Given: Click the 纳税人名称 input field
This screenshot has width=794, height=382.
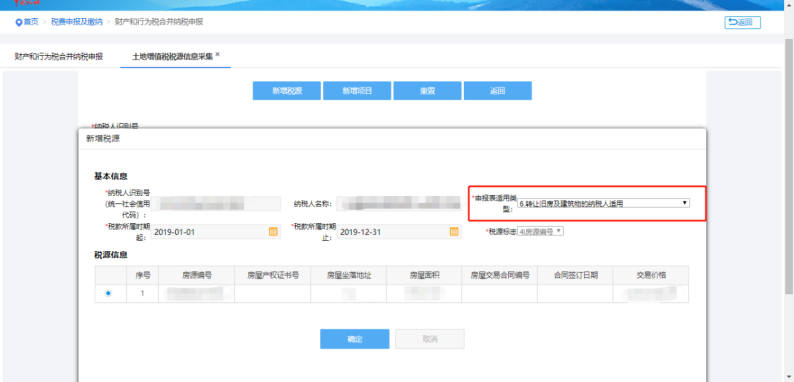Looking at the screenshot, I should point(399,204).
